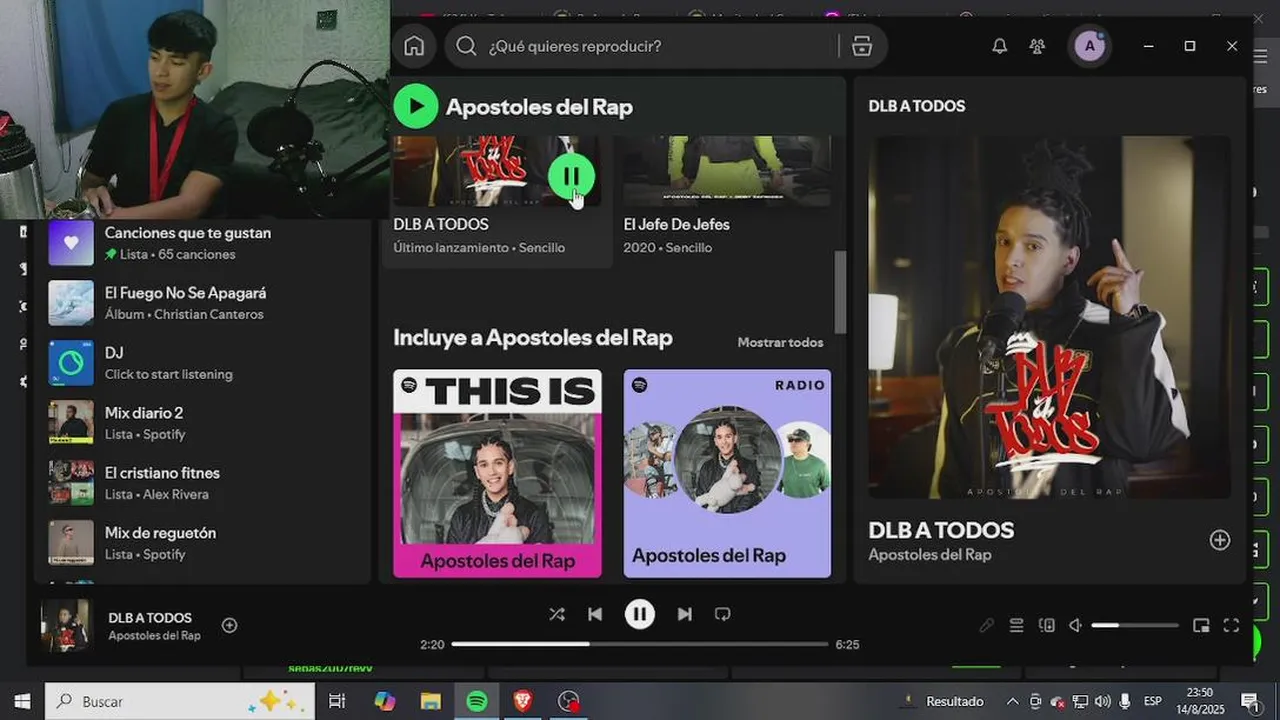Open DLB A TODOS title in side panel
The image size is (1280, 720).
[x=941, y=530]
